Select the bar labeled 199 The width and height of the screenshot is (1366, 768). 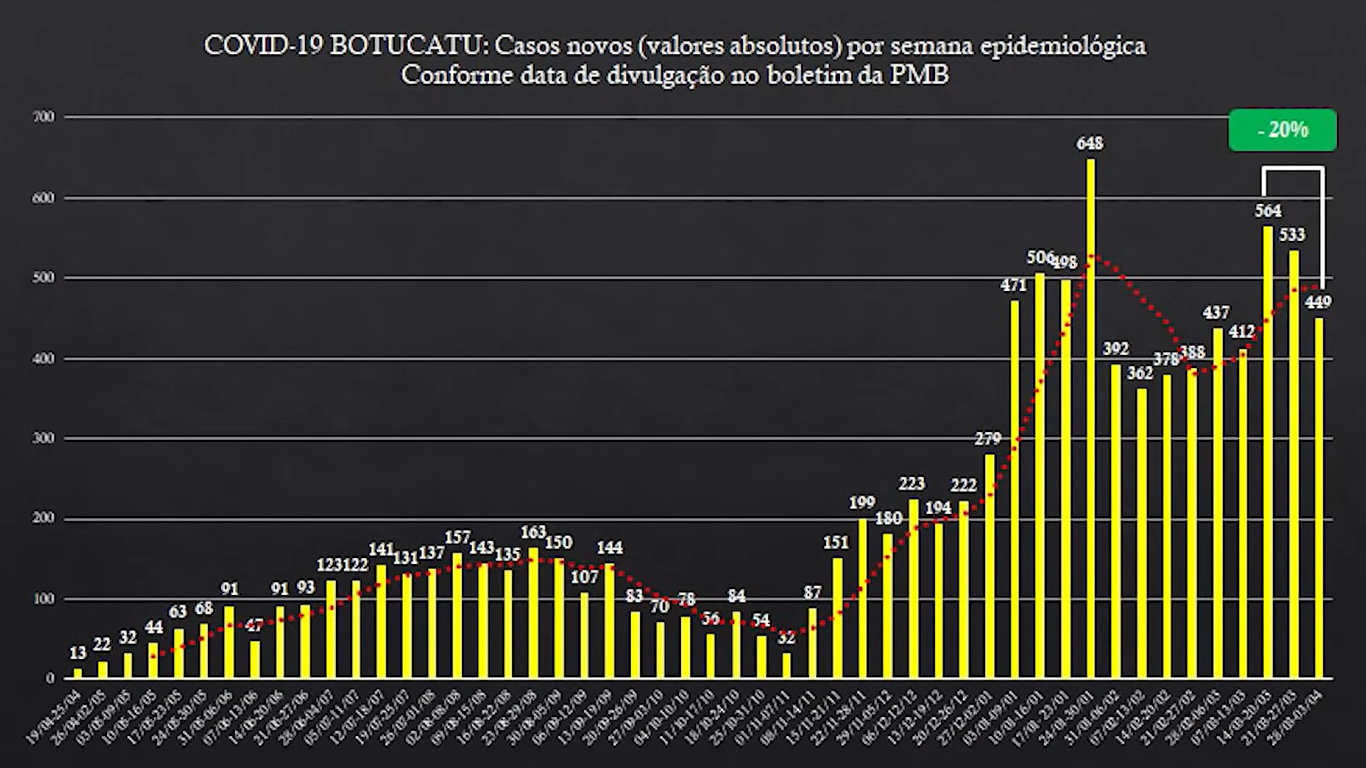pos(862,598)
